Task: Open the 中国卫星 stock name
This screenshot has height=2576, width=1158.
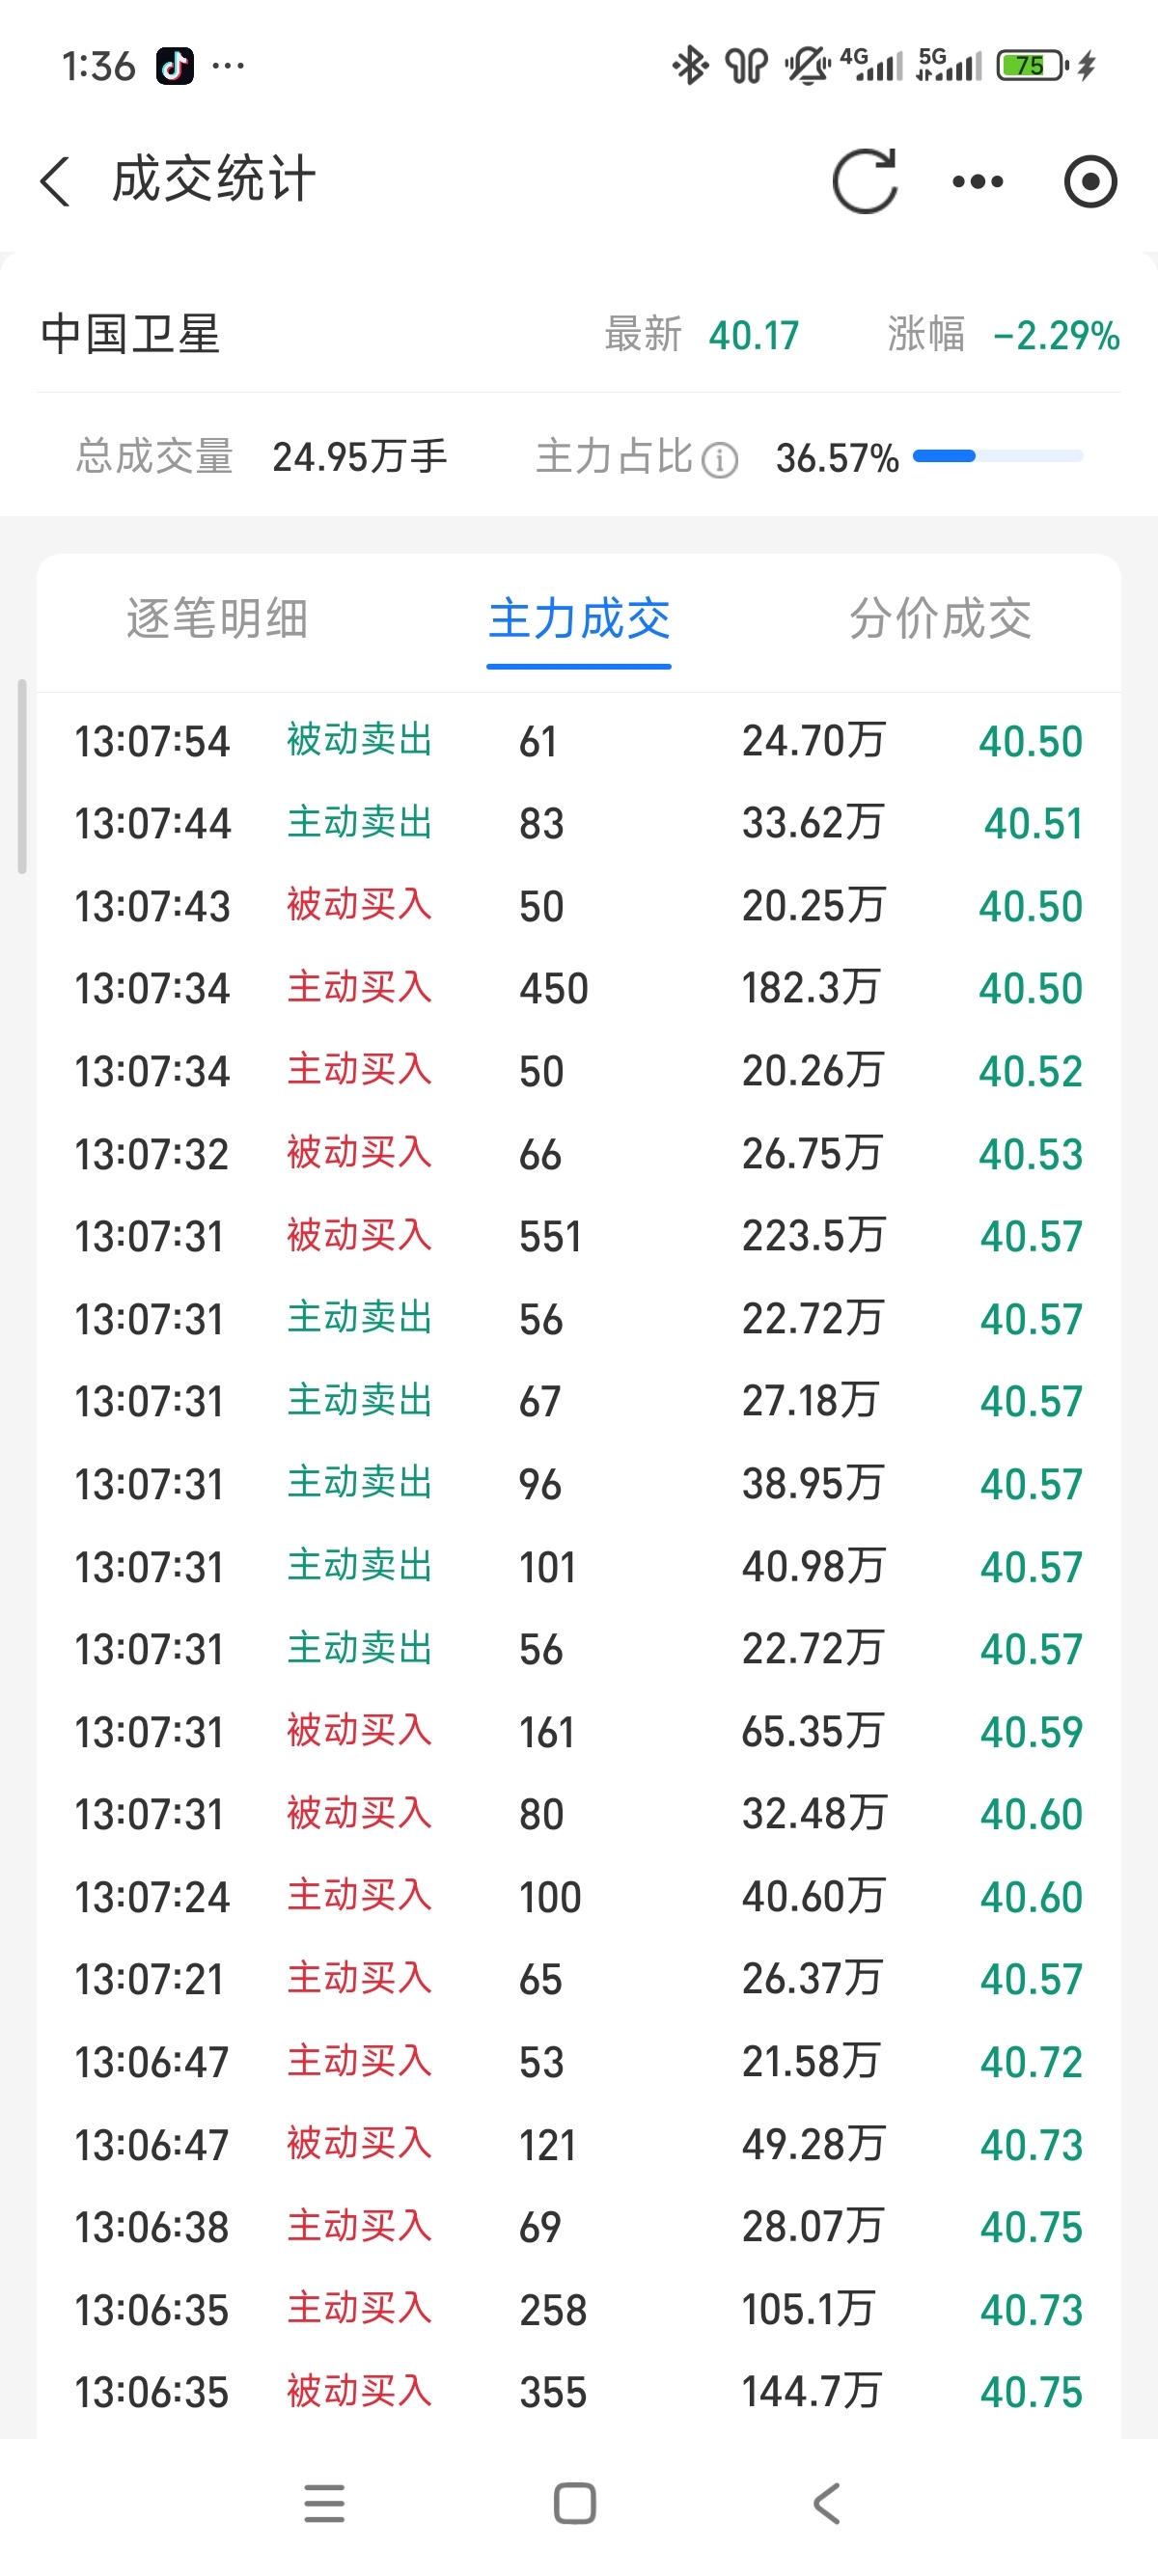Action: [130, 334]
